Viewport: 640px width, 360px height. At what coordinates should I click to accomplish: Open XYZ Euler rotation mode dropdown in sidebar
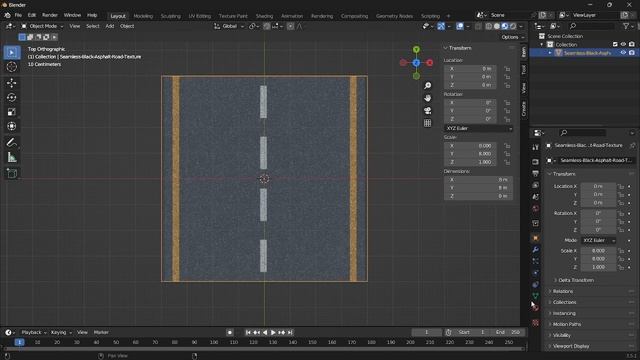478,128
